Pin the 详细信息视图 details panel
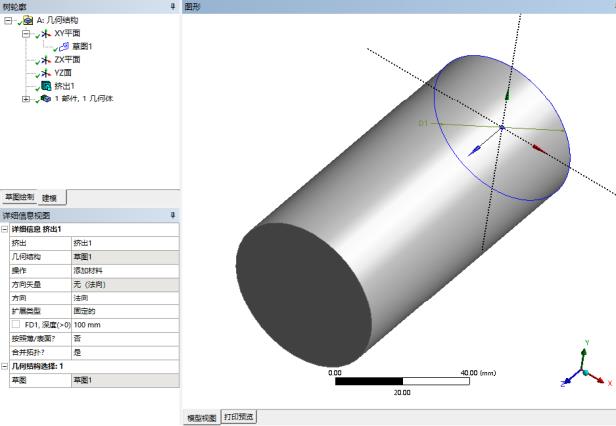616x426 pixels. pyautogui.click(x=172, y=215)
